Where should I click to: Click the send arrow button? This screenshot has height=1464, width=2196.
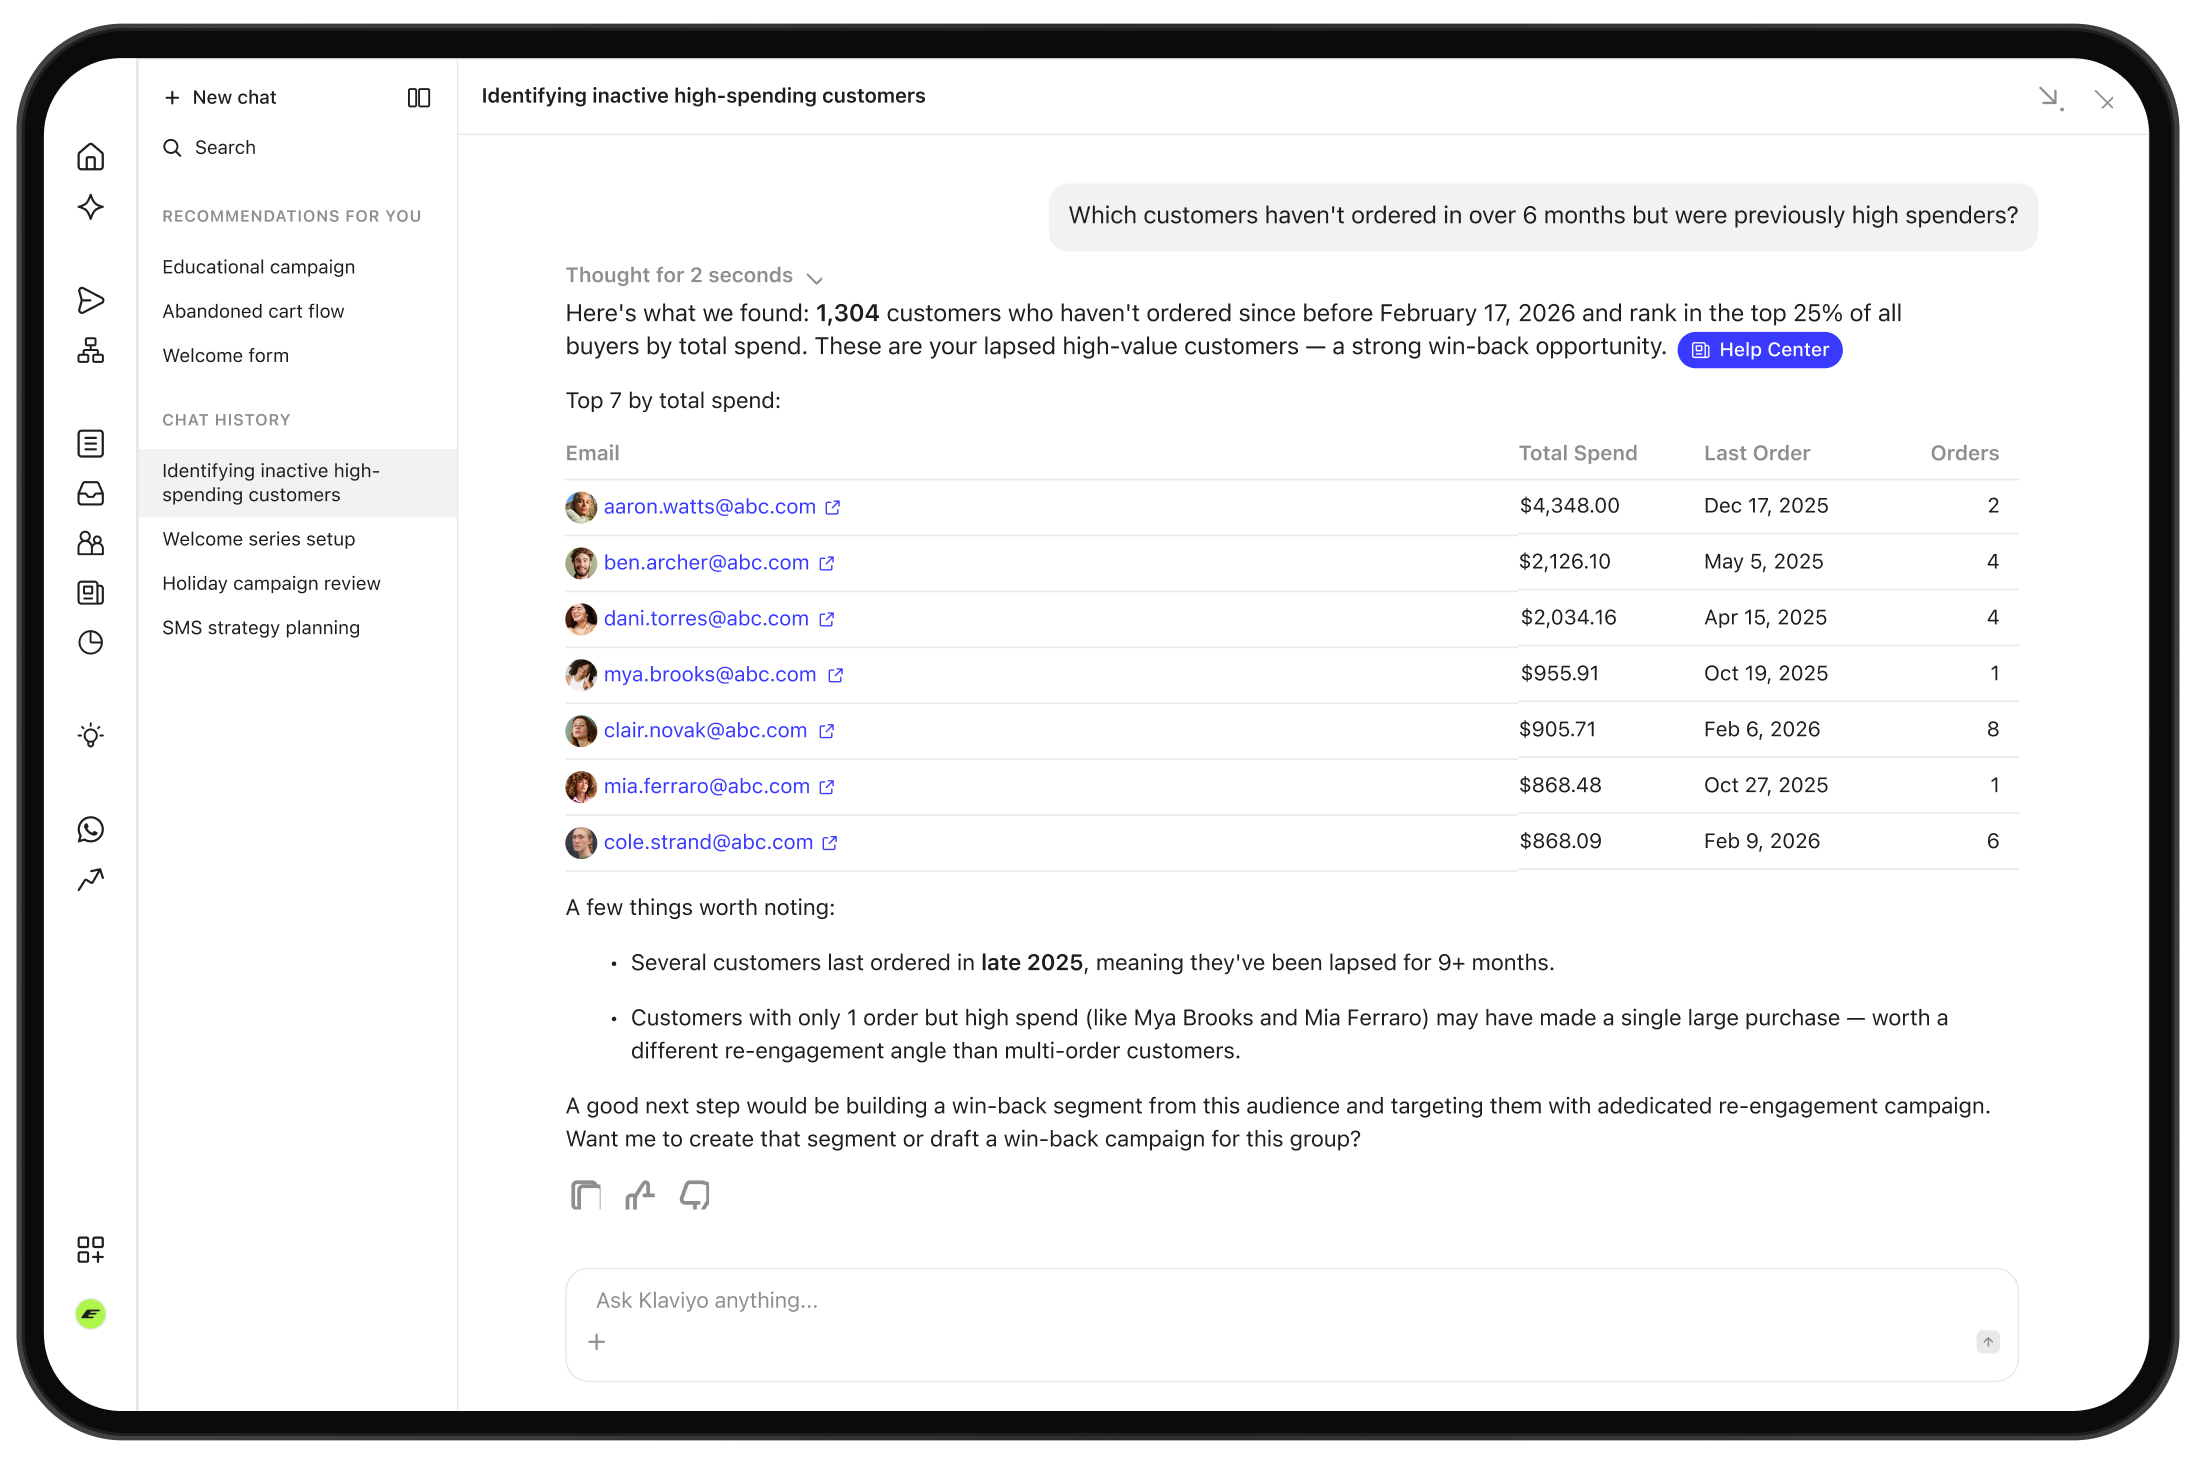[1988, 1342]
